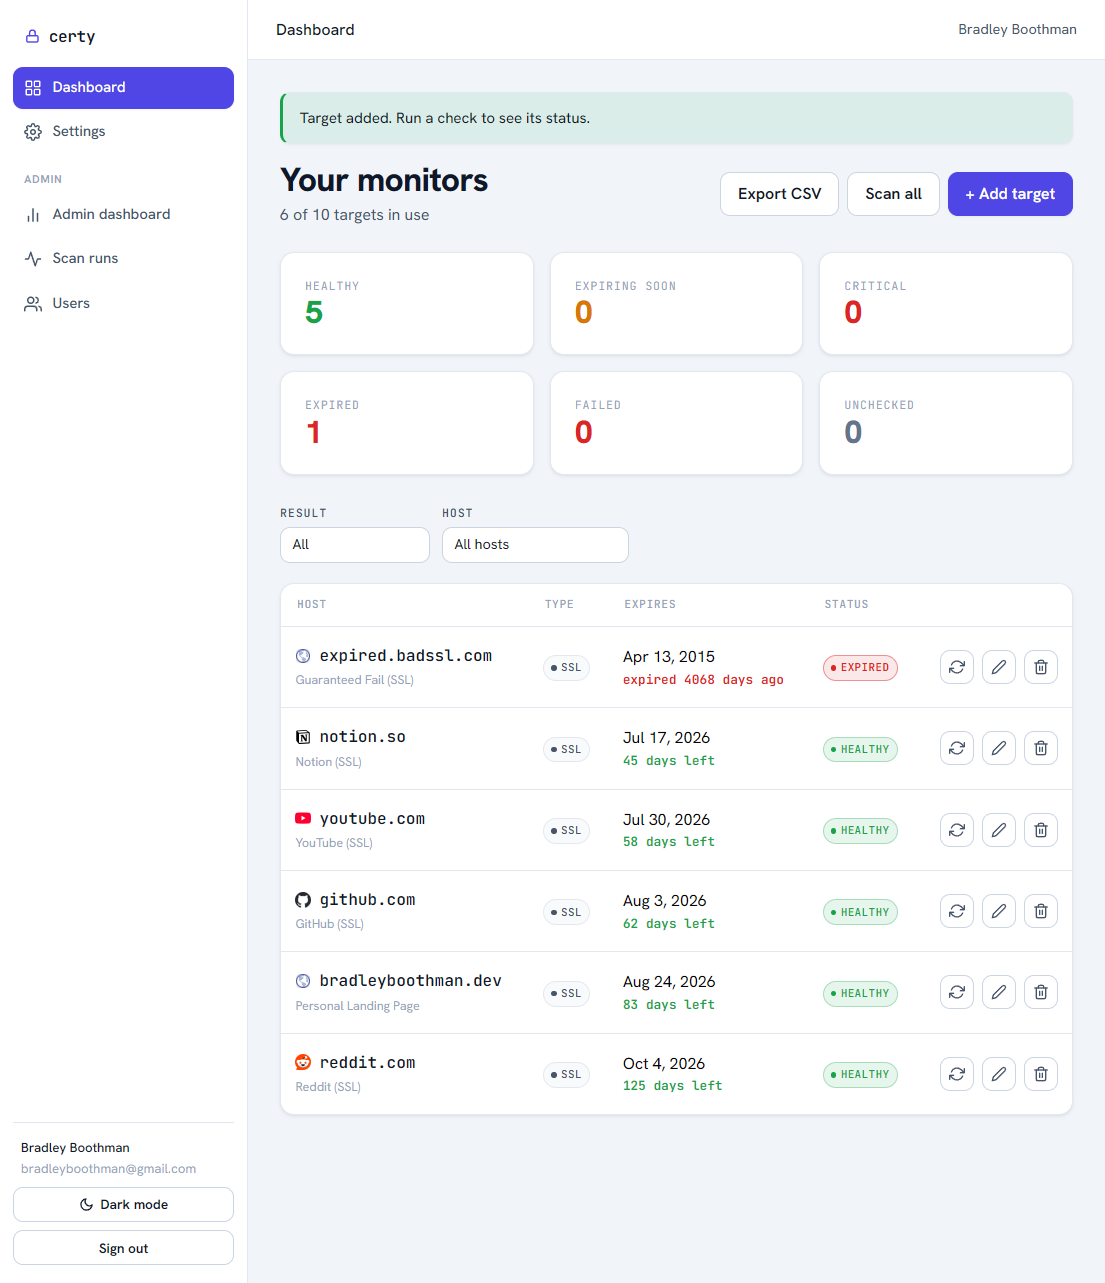This screenshot has height=1283, width=1105.
Task: Click the expired.badssl.com host name
Action: pyautogui.click(x=406, y=656)
